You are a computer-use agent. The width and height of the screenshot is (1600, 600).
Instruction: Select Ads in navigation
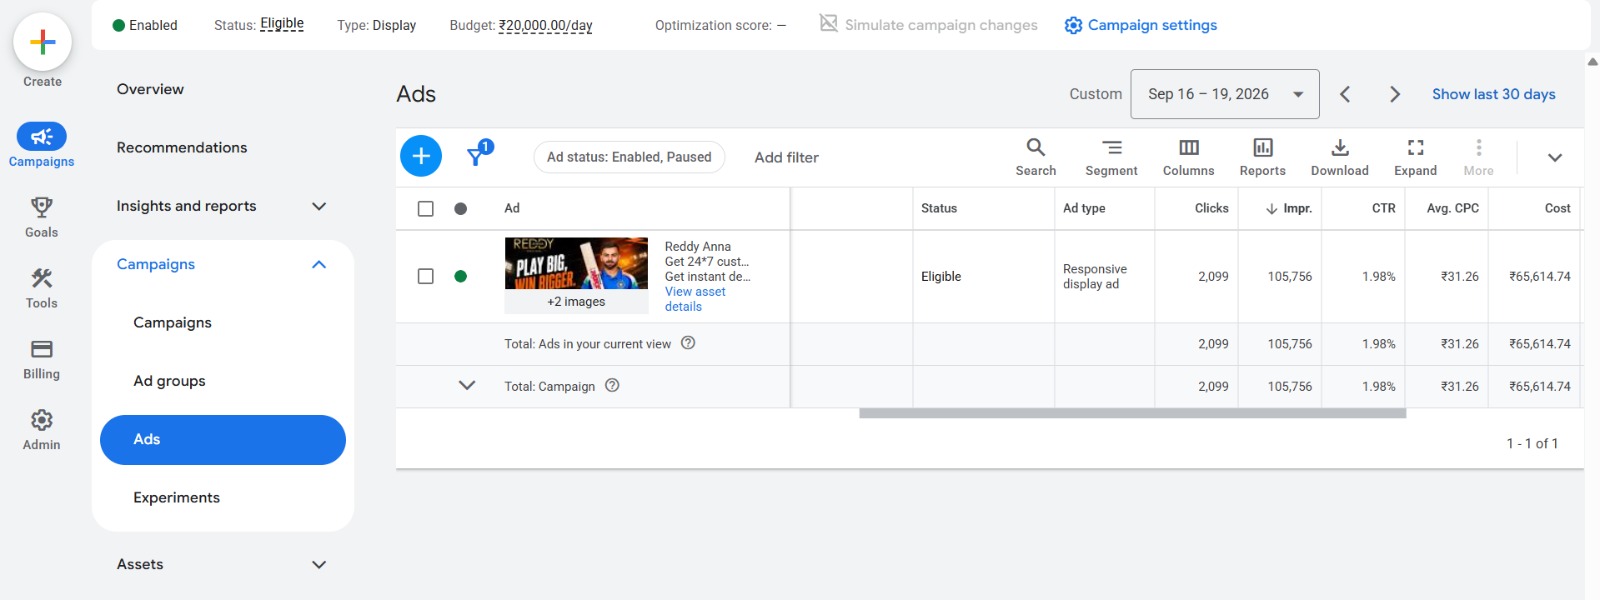point(223,440)
